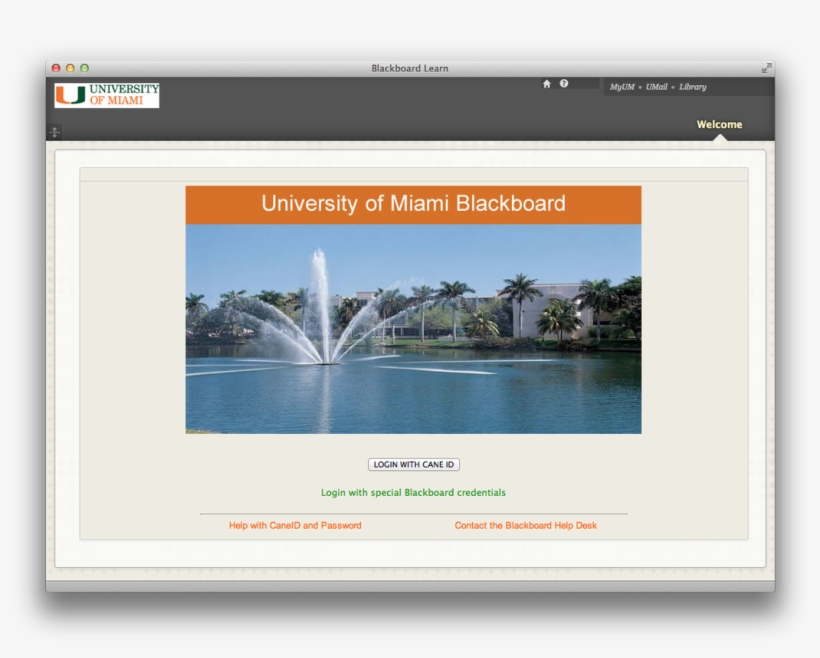Open the Library link
Image resolution: width=820 pixels, height=658 pixels.
(692, 87)
